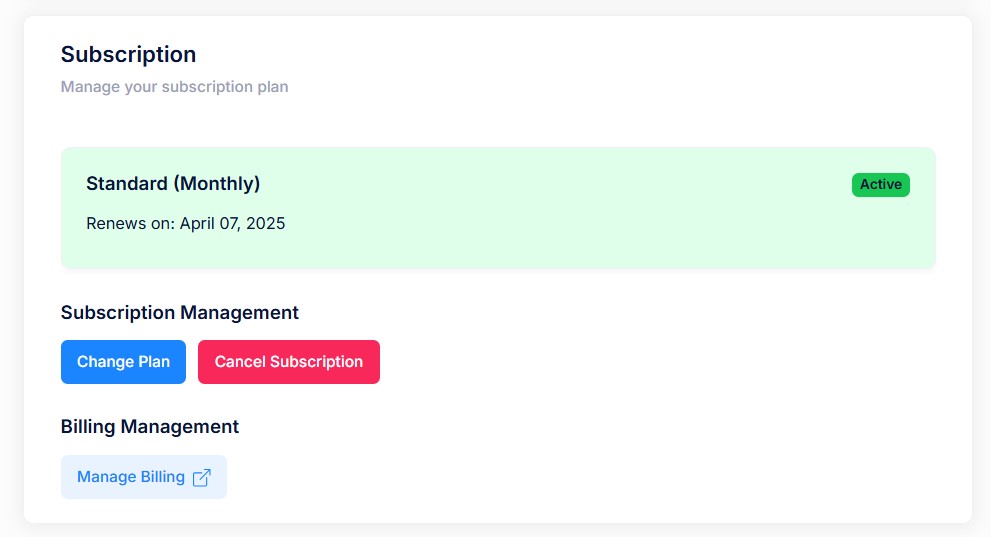Screen dimensions: 991x537
Task: Click the green Active status badge
Action: pos(880,184)
